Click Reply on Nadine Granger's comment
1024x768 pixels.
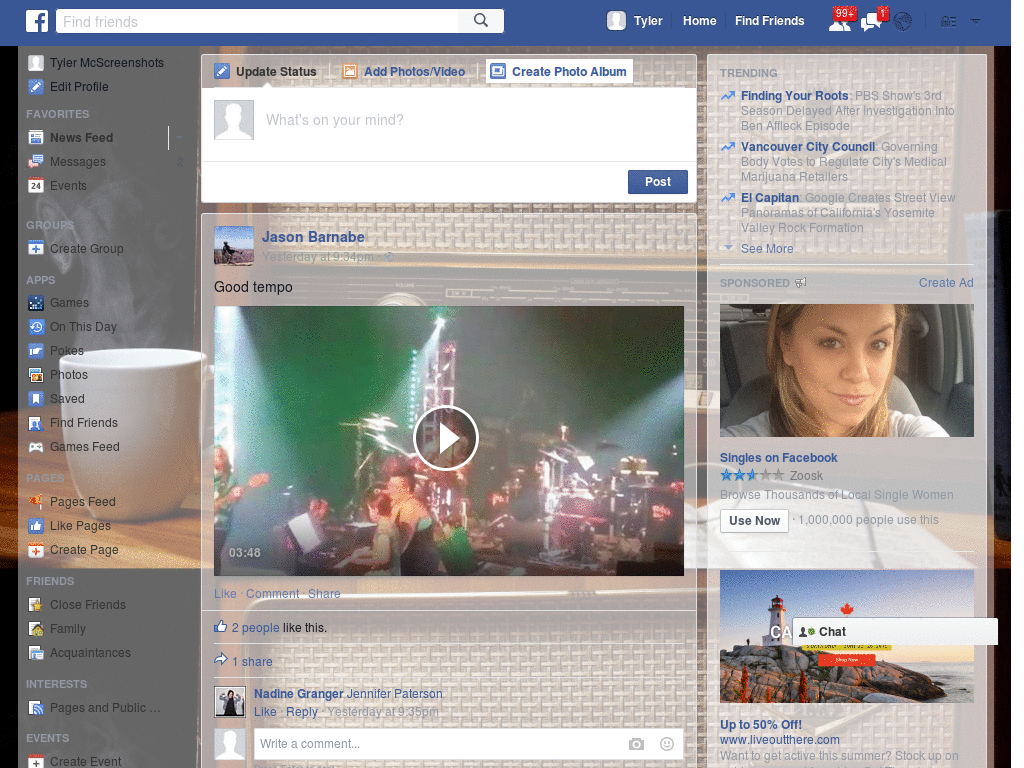tap(302, 712)
